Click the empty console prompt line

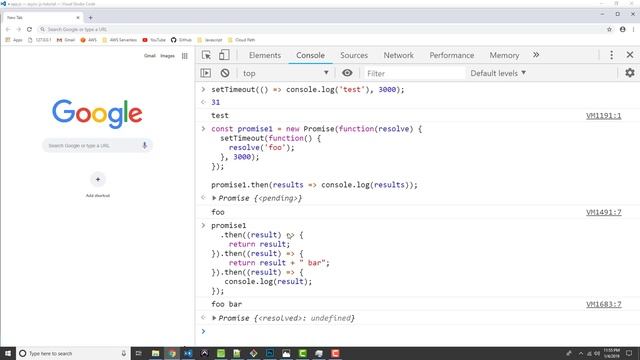coord(418,331)
